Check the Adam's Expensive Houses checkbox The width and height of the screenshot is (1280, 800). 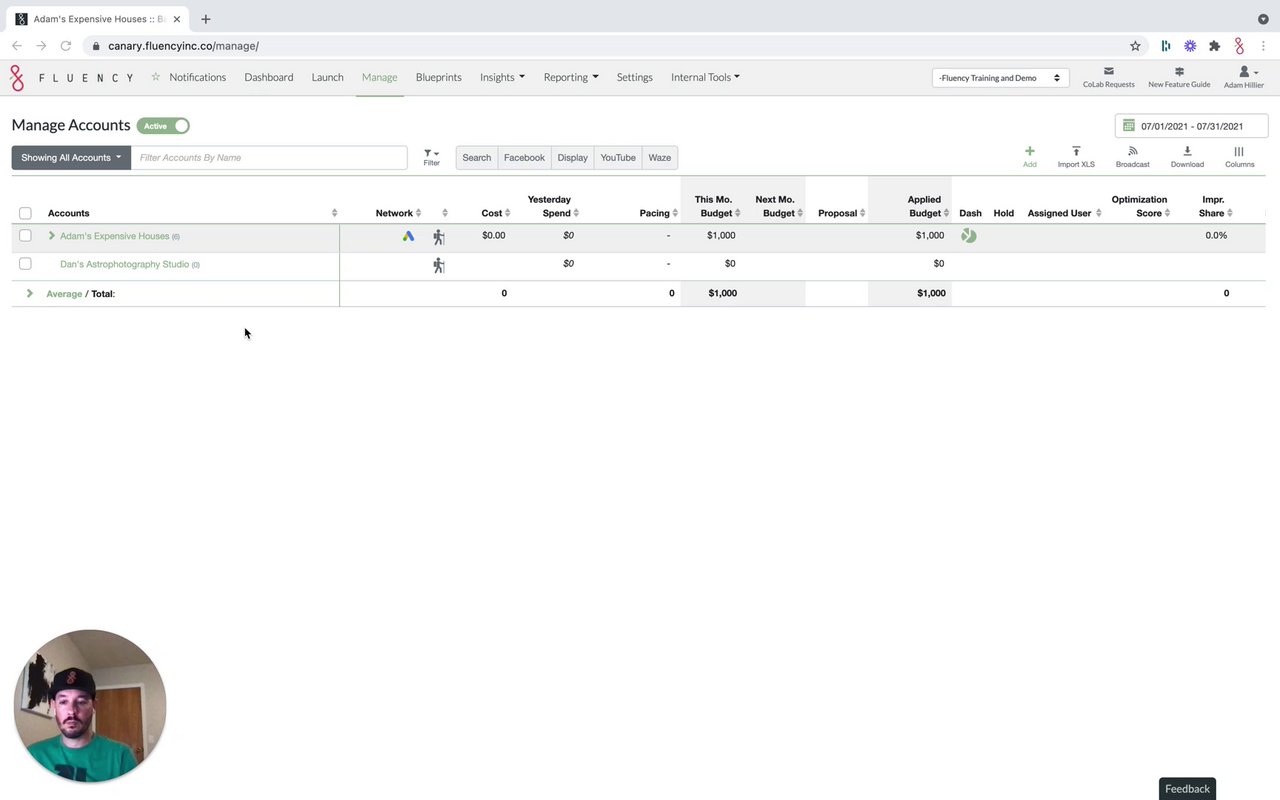pos(25,236)
